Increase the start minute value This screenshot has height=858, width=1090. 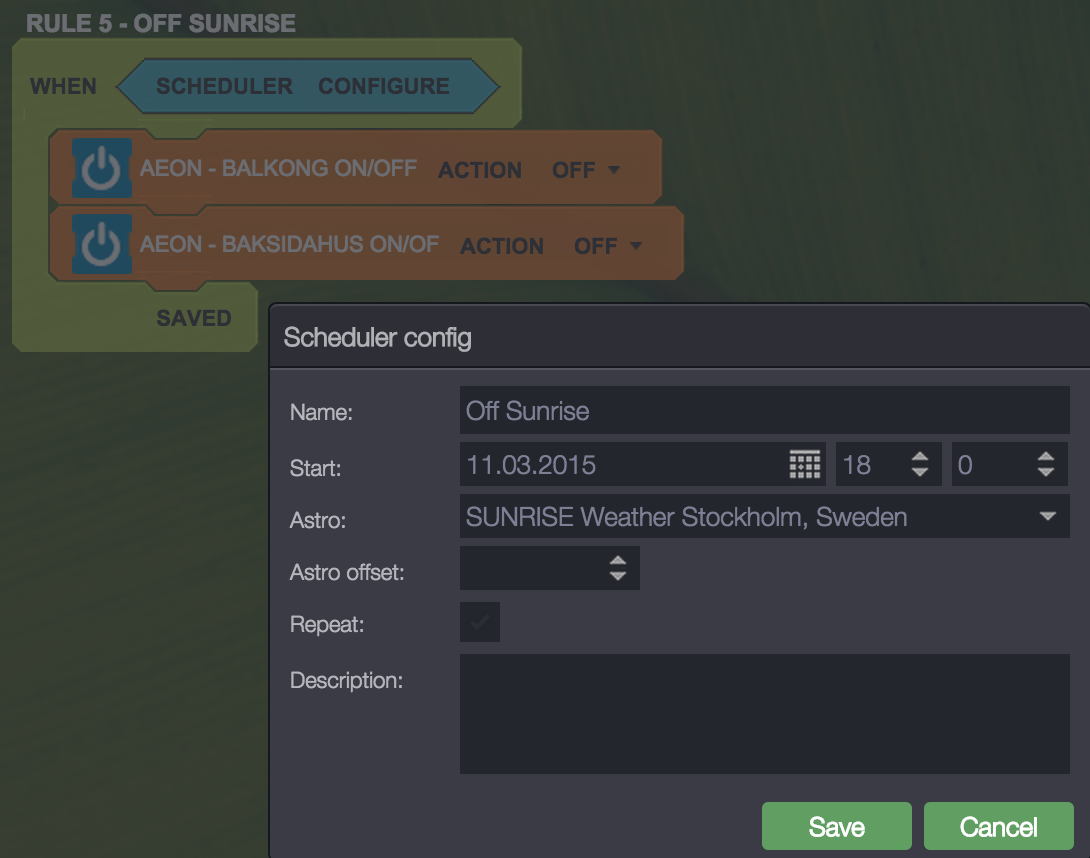coord(1046,458)
